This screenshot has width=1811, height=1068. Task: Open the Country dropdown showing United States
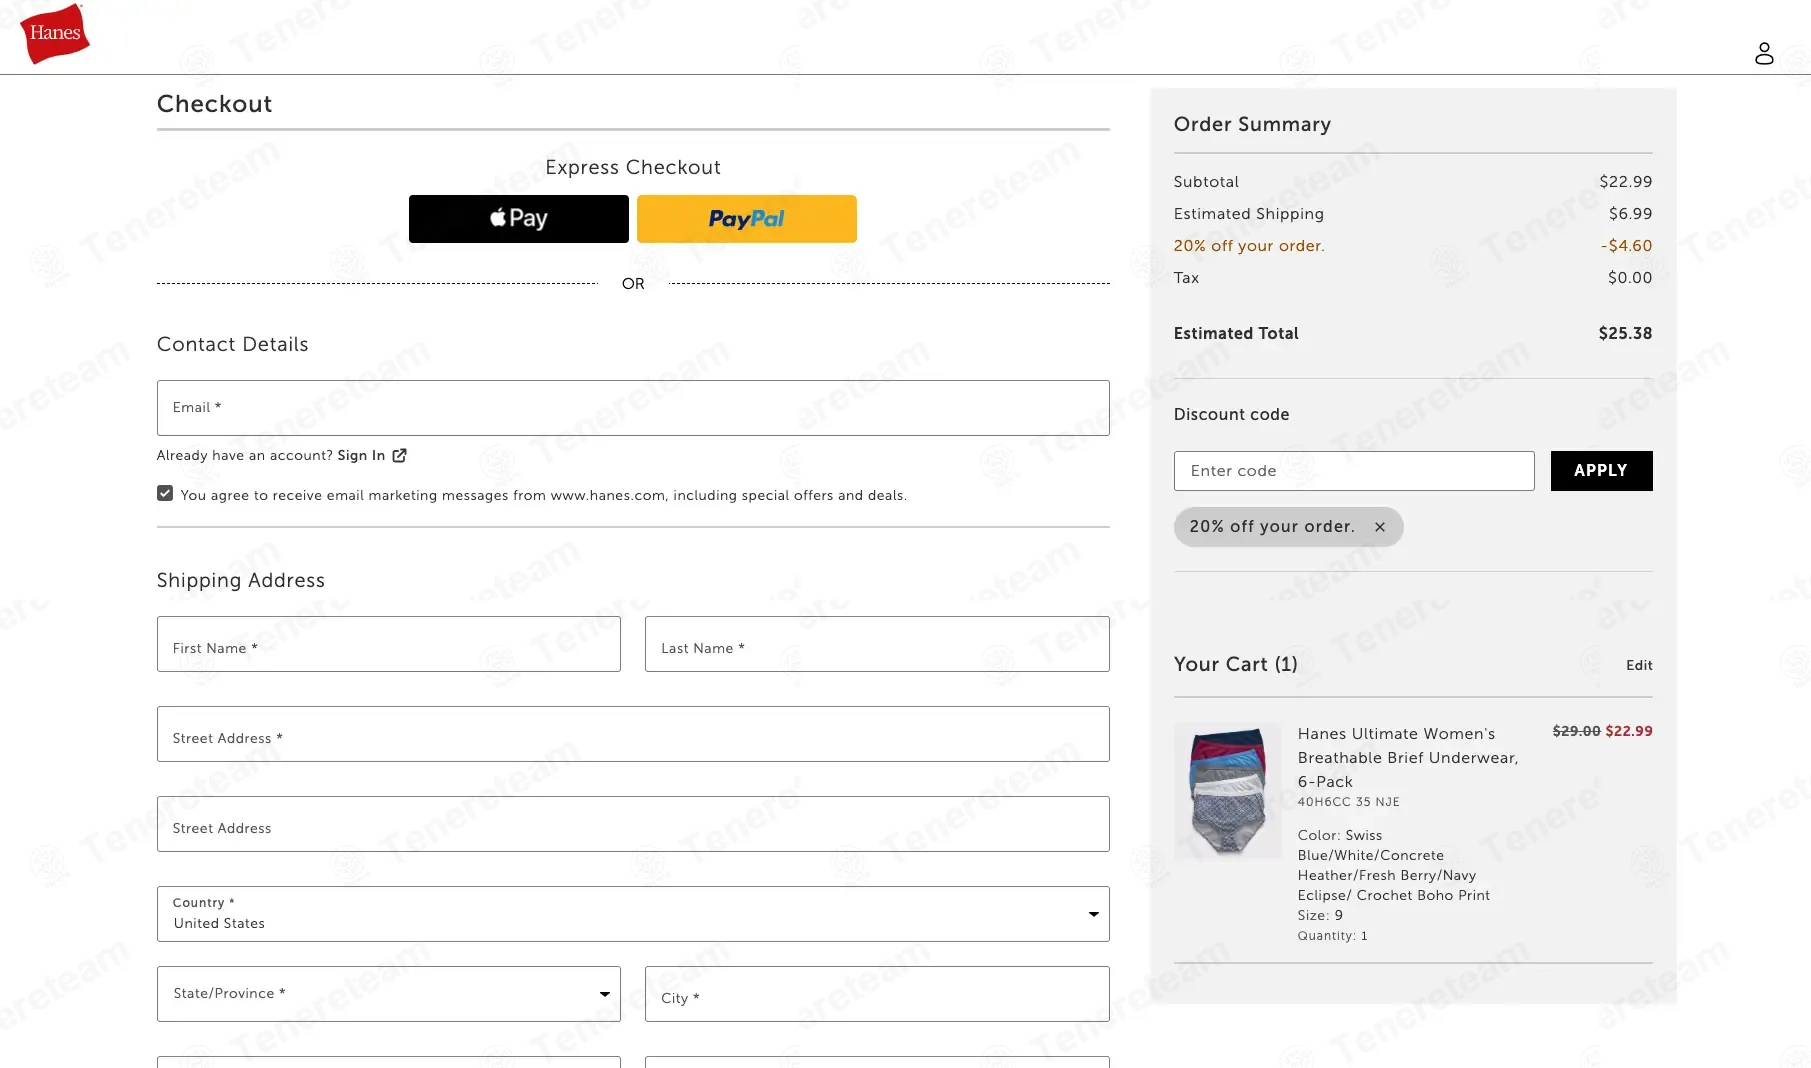point(633,914)
